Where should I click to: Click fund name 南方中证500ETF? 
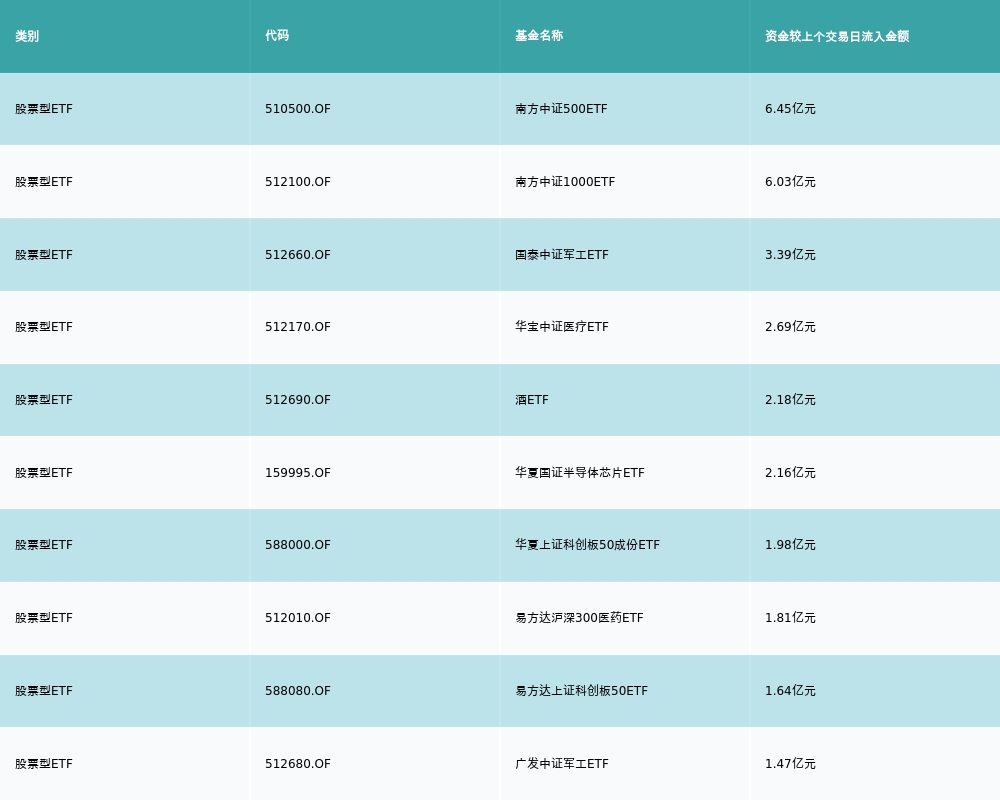[x=561, y=109]
